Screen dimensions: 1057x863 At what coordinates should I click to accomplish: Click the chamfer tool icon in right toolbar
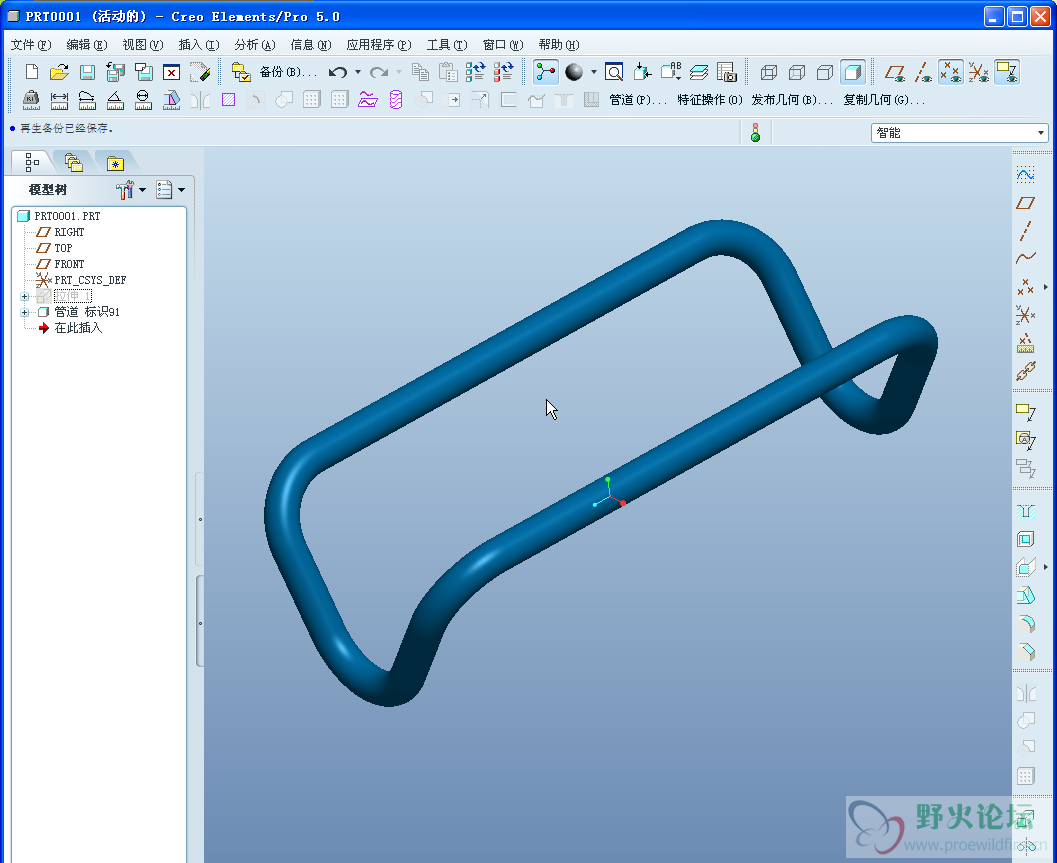1025,651
